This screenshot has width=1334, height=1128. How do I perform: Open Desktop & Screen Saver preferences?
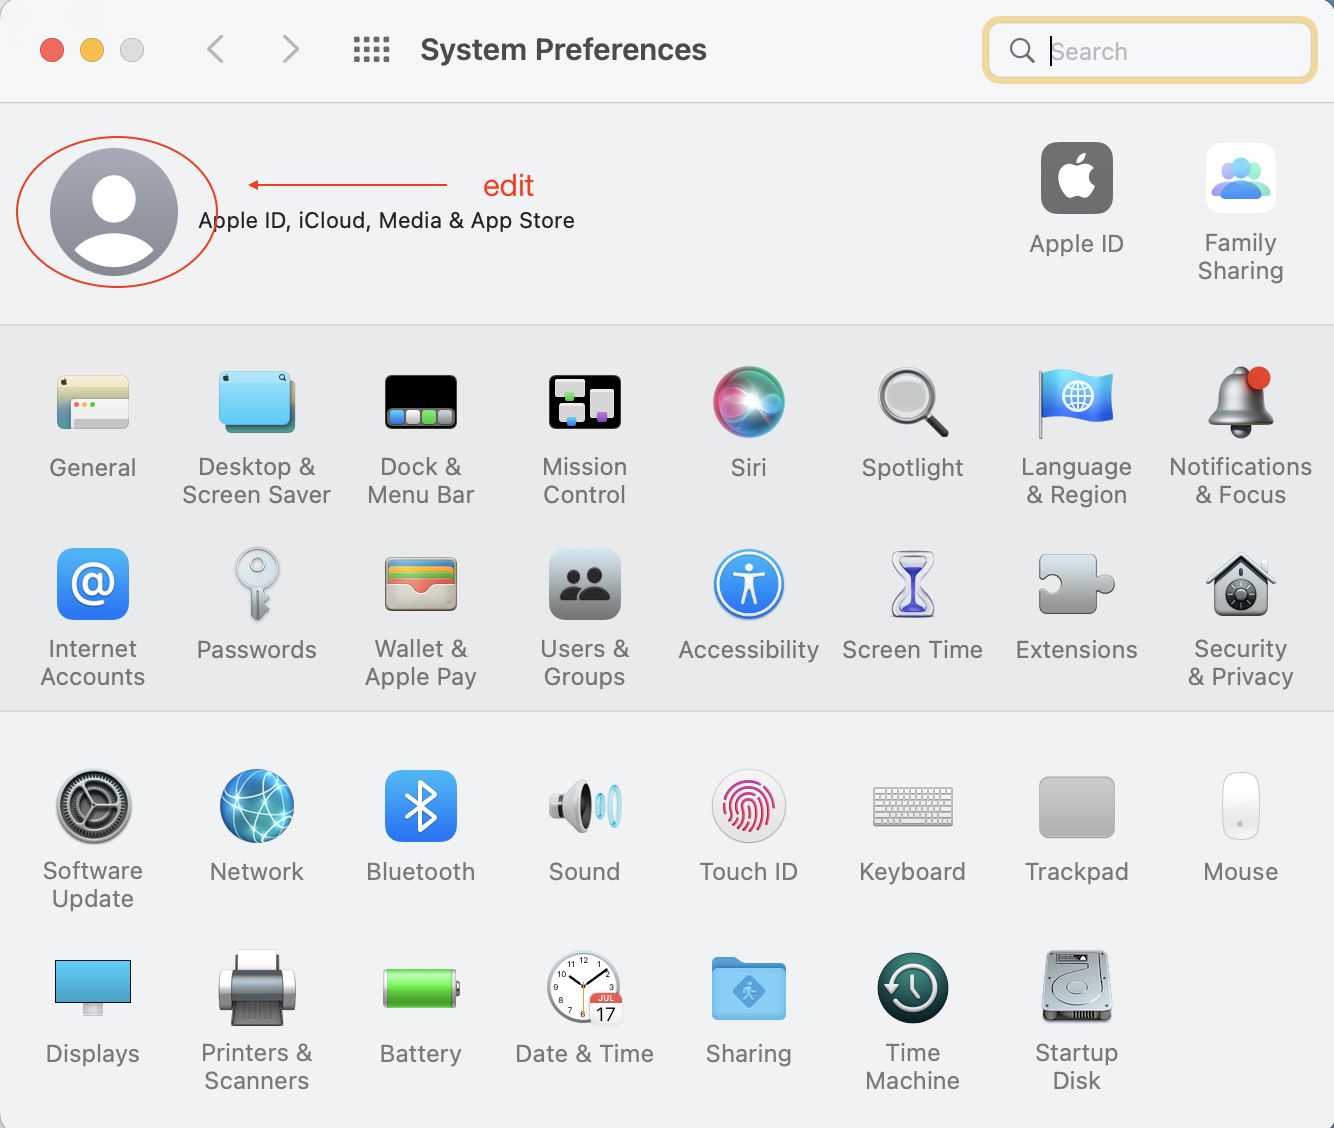257,403
